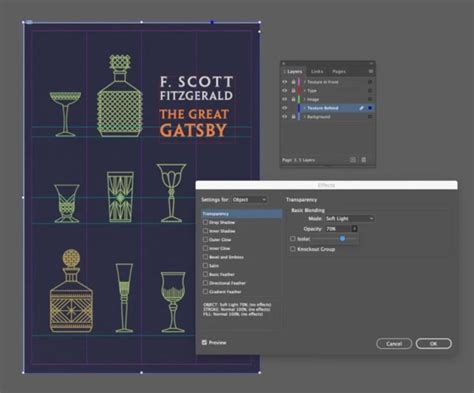The height and width of the screenshot is (393, 474).
Task: Expand the Image layer contents
Action: (304, 99)
